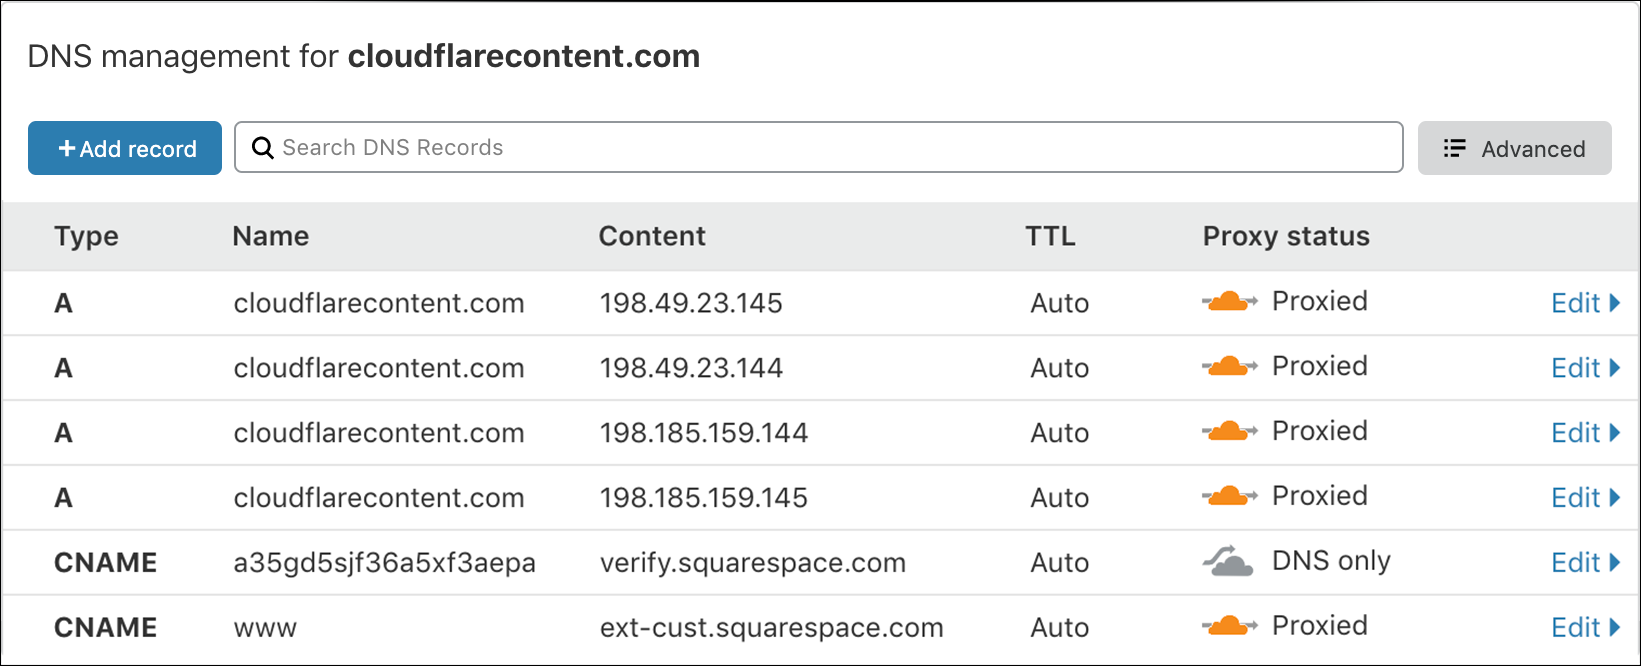Toggle the orange proxy cloud for 198.49.23.145
The height and width of the screenshot is (666, 1641).
[1230, 302]
